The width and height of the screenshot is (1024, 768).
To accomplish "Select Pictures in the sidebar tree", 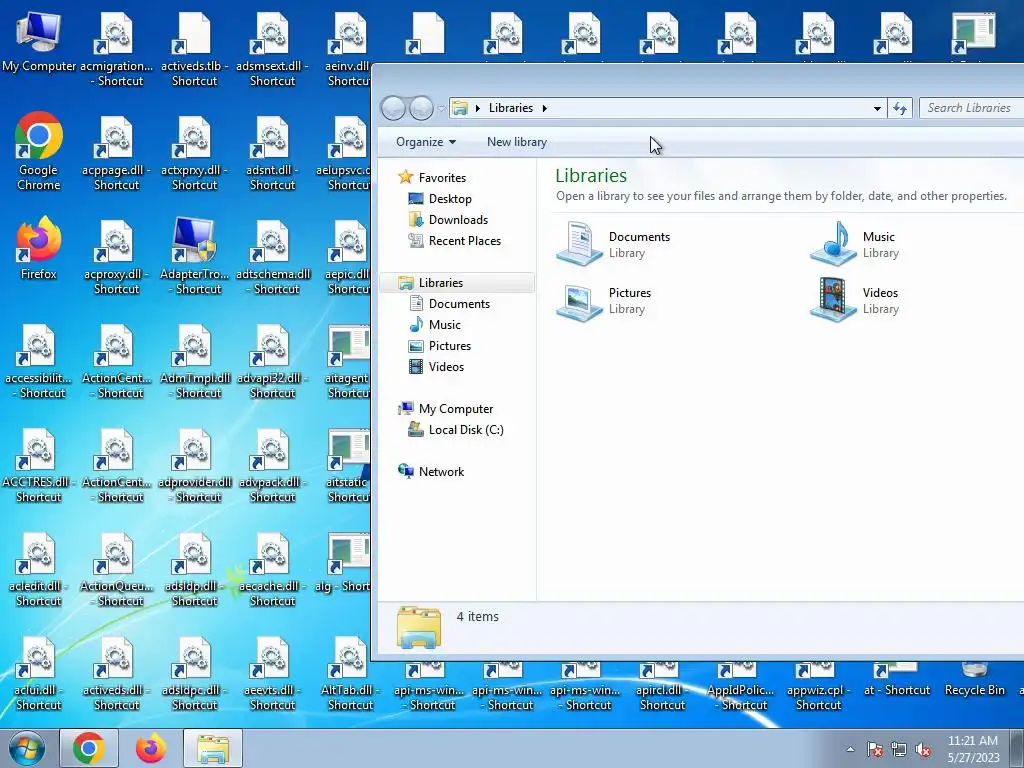I will coord(440,345).
